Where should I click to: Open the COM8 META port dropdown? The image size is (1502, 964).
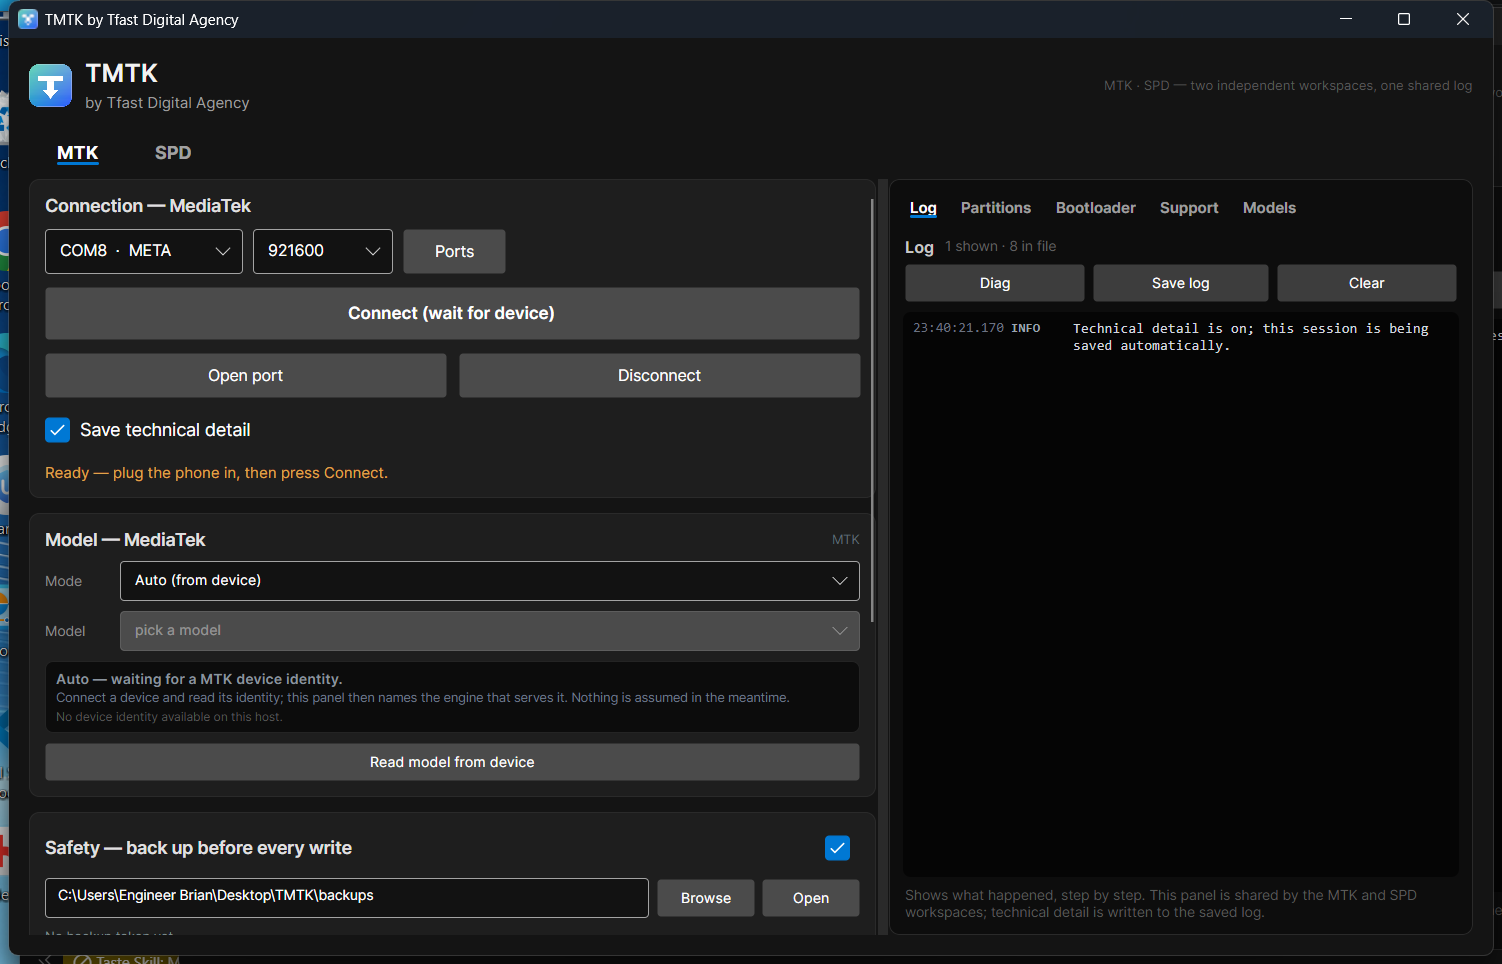tap(144, 251)
